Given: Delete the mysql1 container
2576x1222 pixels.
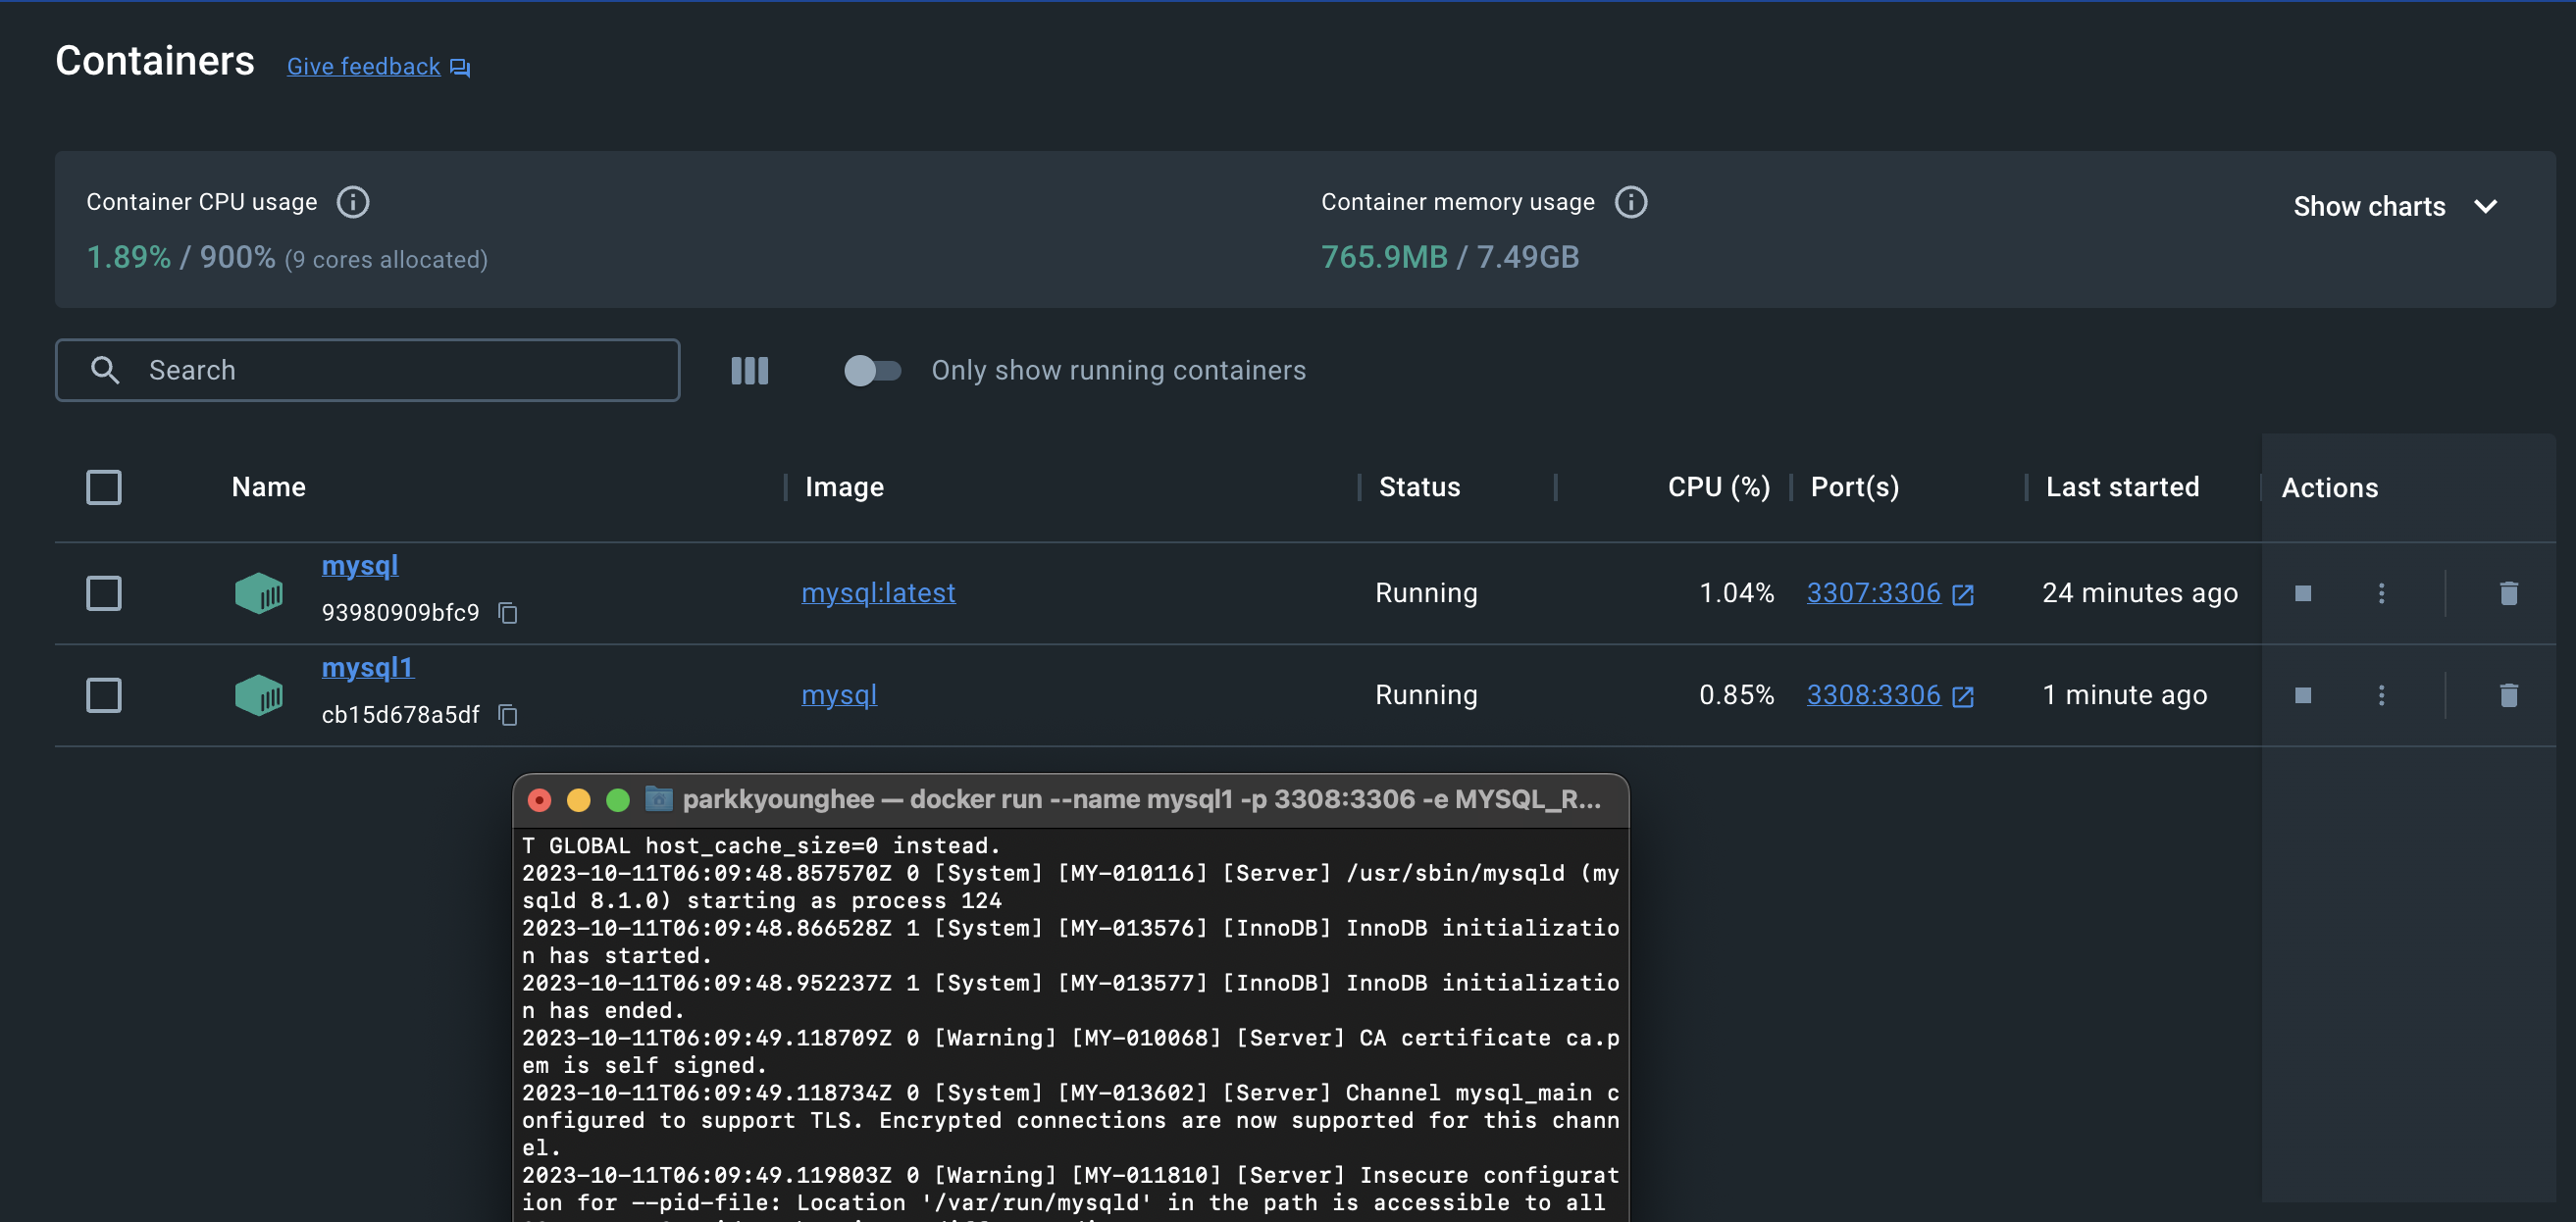Looking at the screenshot, I should coord(2508,695).
